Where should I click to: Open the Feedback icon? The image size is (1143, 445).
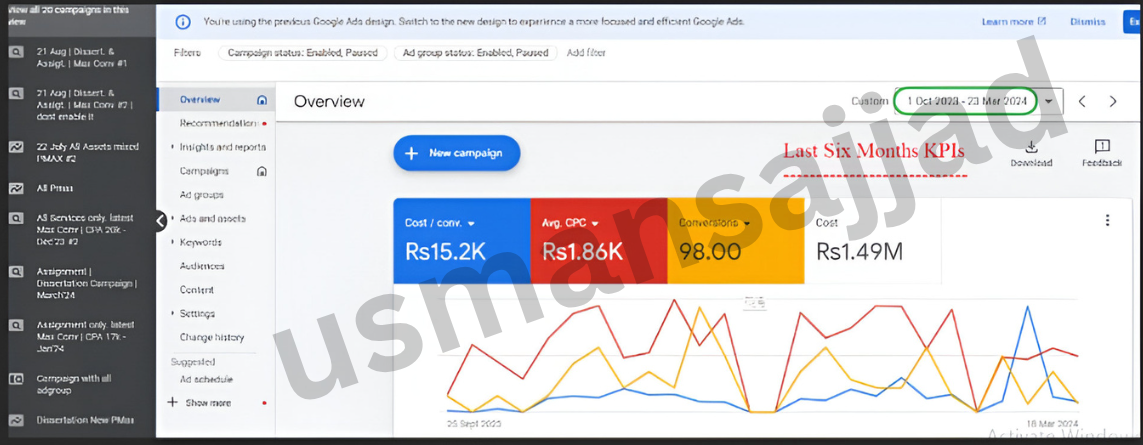(x=1102, y=147)
